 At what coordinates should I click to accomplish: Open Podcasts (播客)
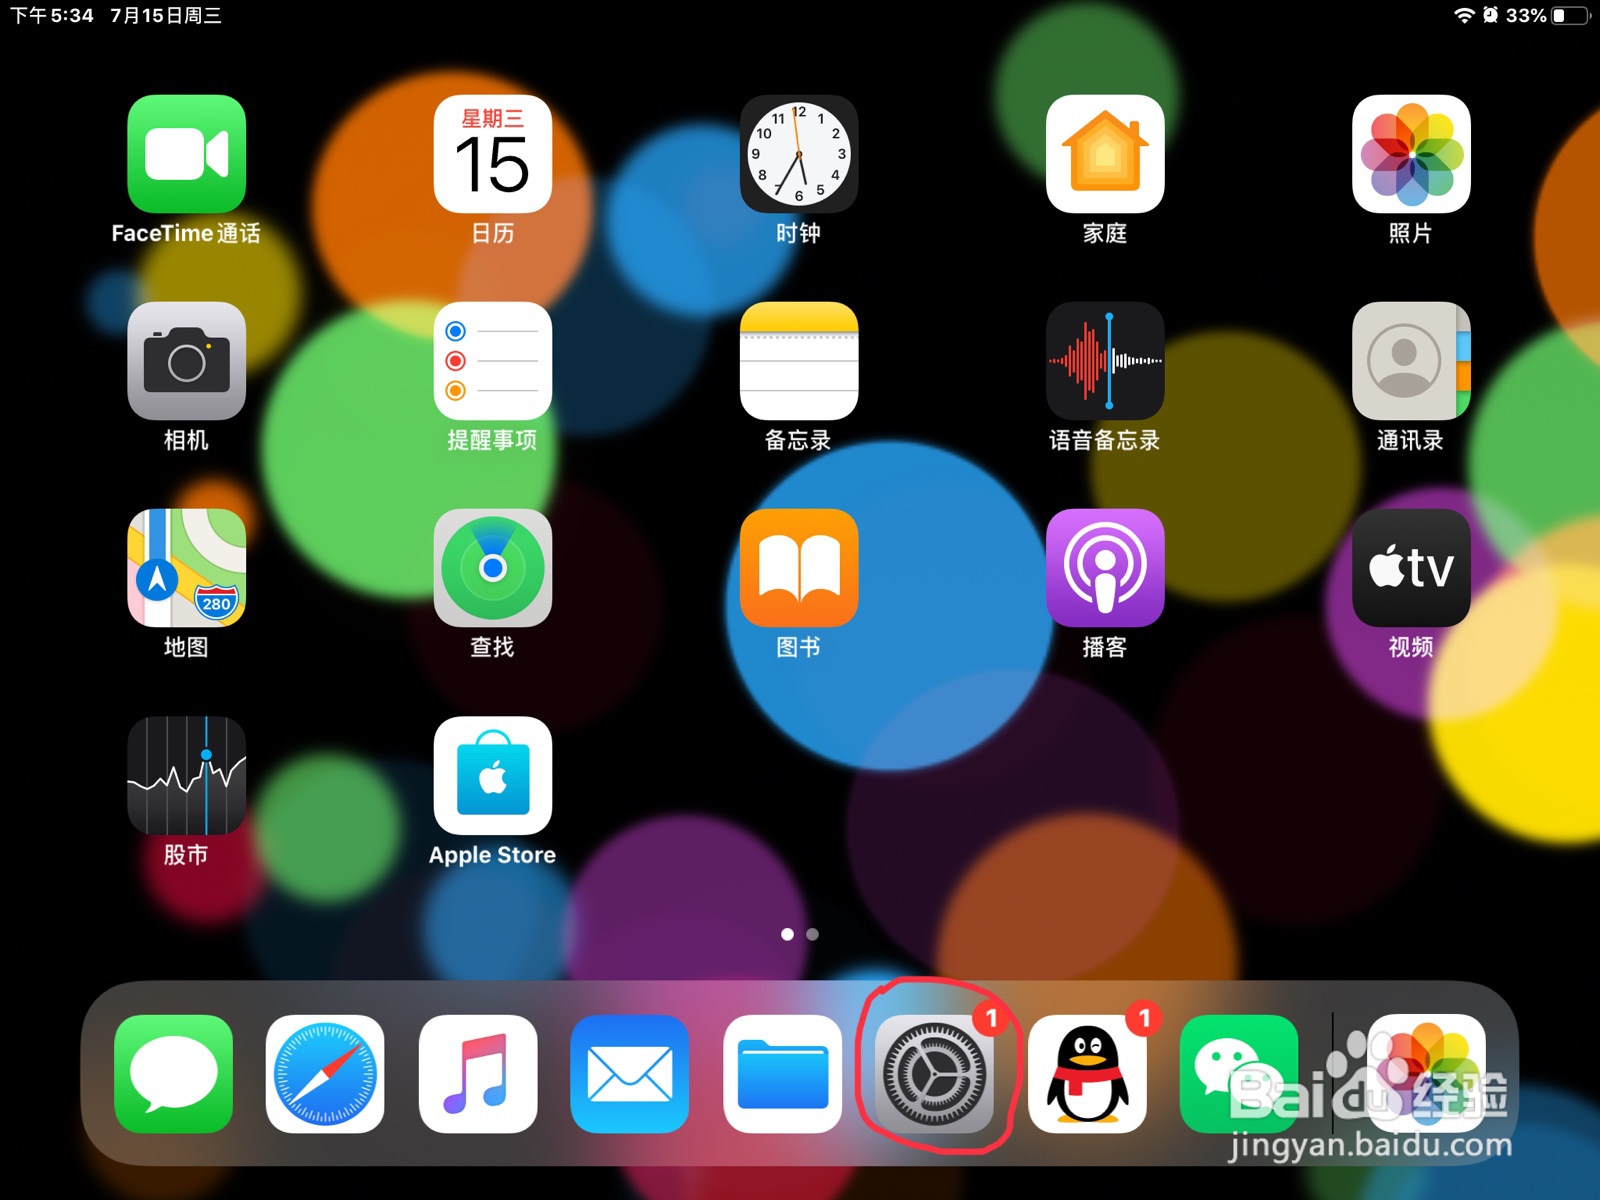point(1104,568)
